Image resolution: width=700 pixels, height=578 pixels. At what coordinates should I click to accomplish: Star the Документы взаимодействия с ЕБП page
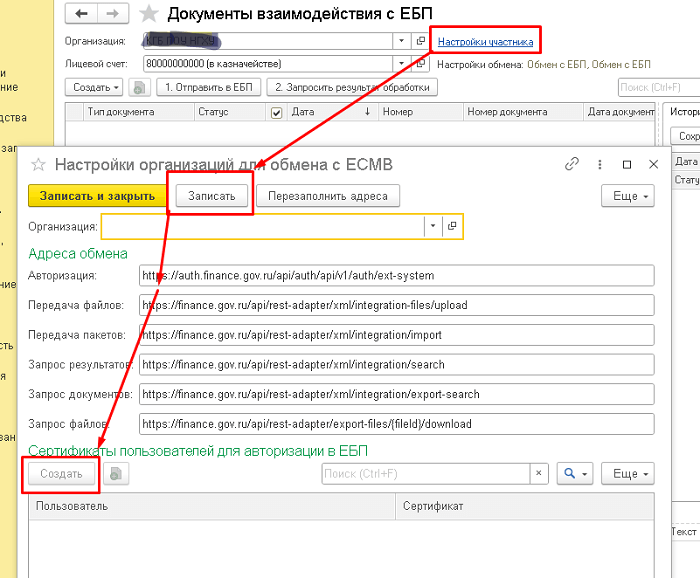click(x=149, y=14)
